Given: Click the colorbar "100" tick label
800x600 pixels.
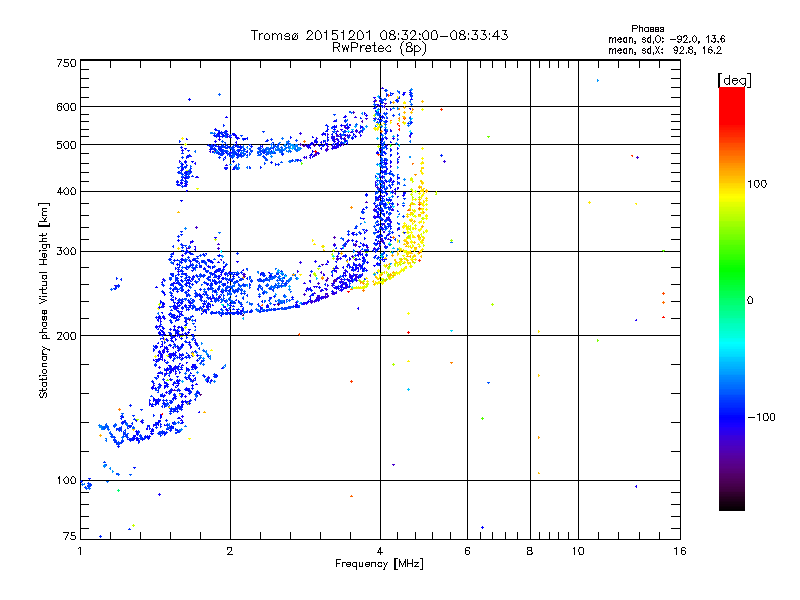Looking at the screenshot, I should (x=757, y=184).
